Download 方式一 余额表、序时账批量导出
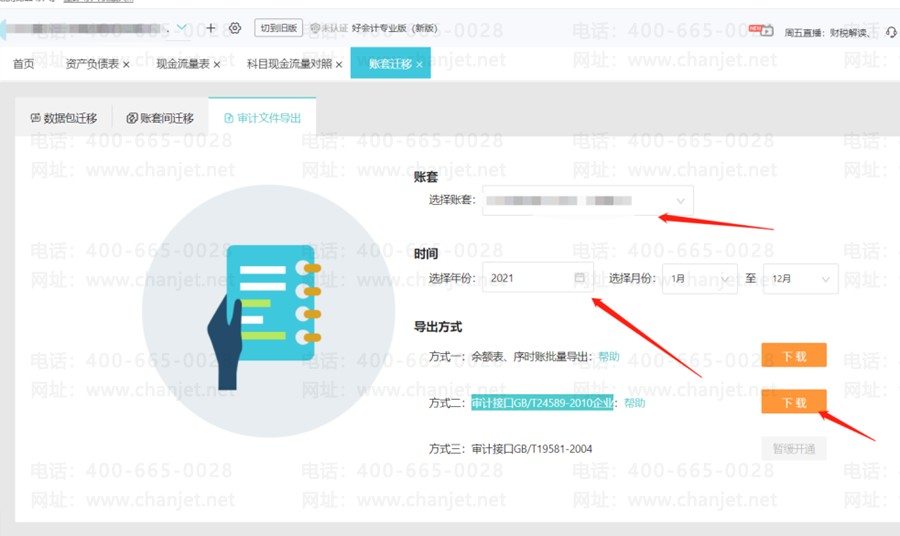 pos(794,355)
